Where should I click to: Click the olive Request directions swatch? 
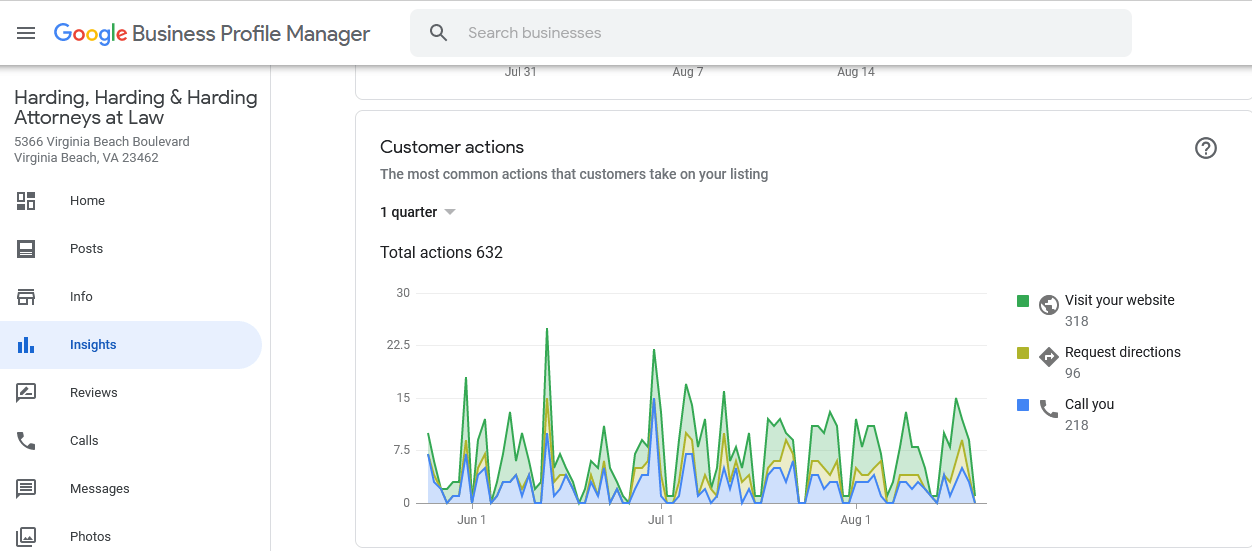click(1023, 353)
